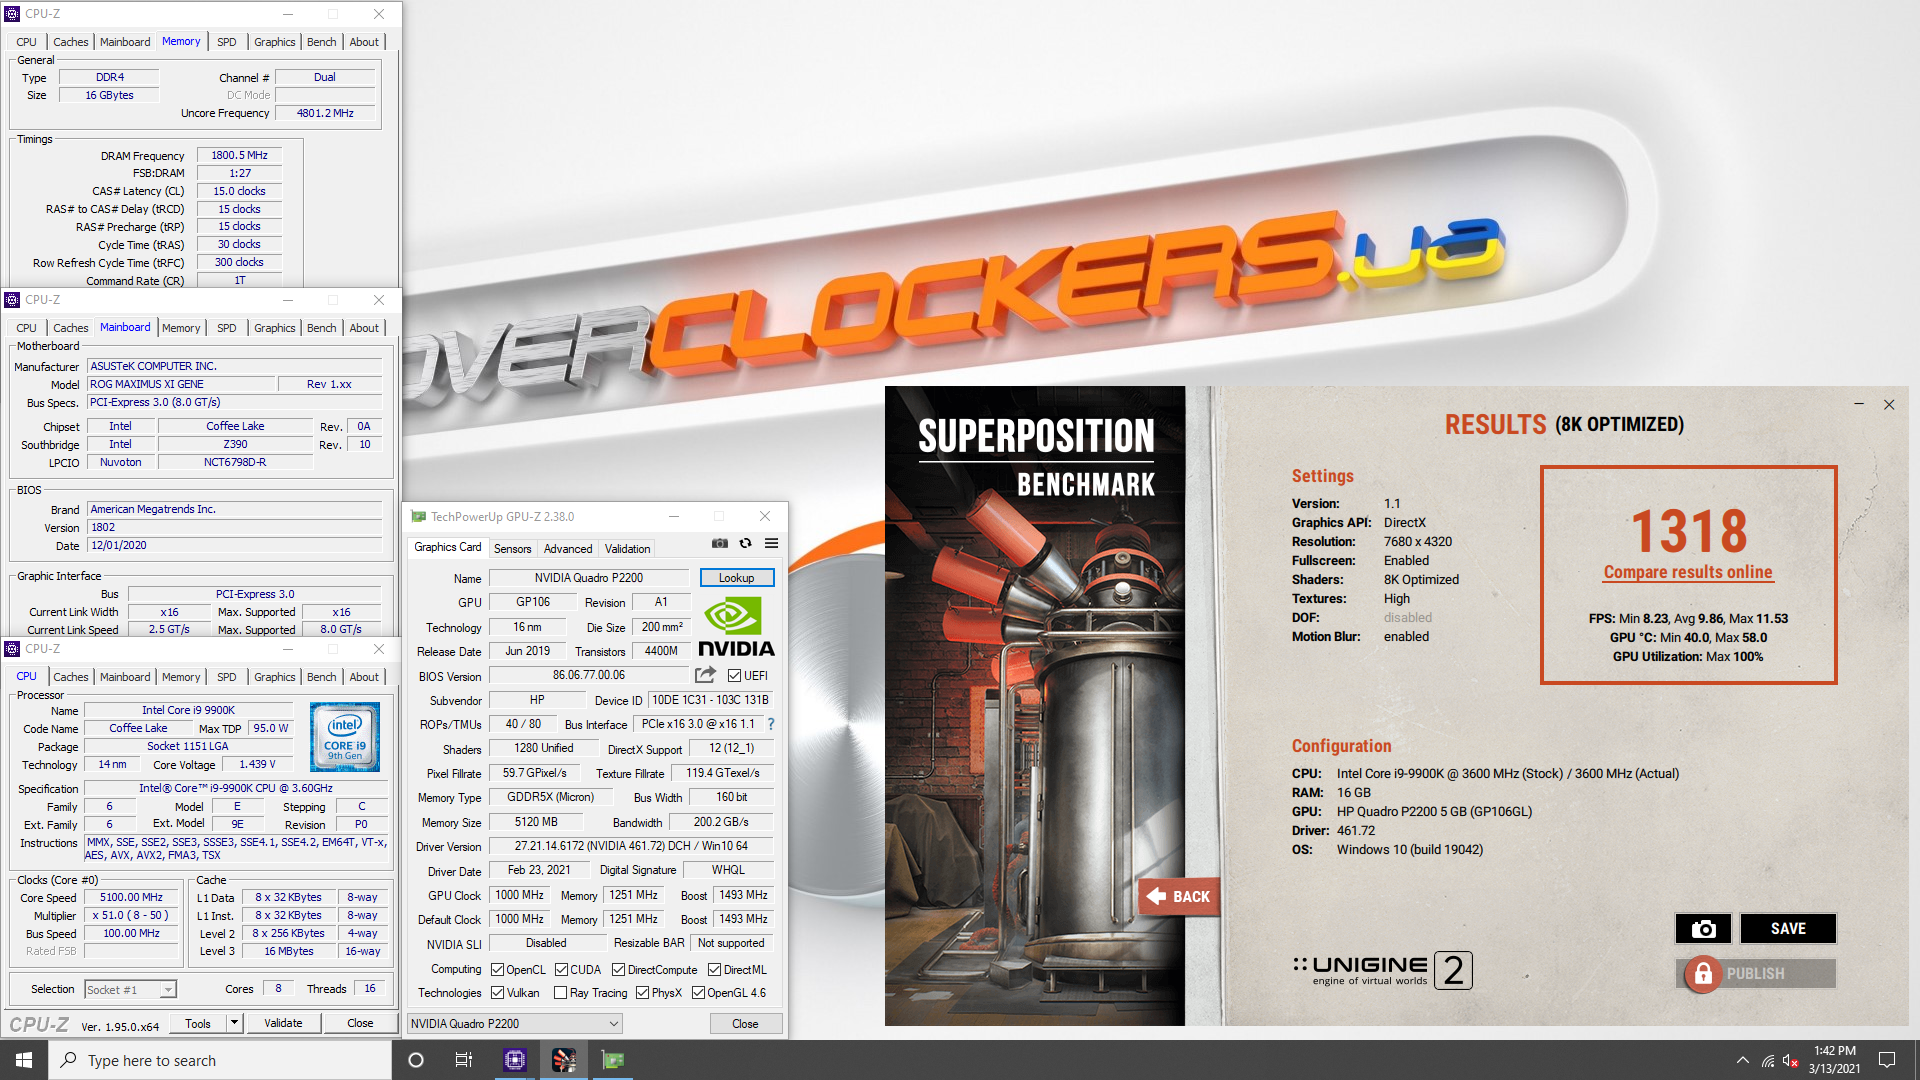Open the SPD tab in the top CPU-Z window

227,41
